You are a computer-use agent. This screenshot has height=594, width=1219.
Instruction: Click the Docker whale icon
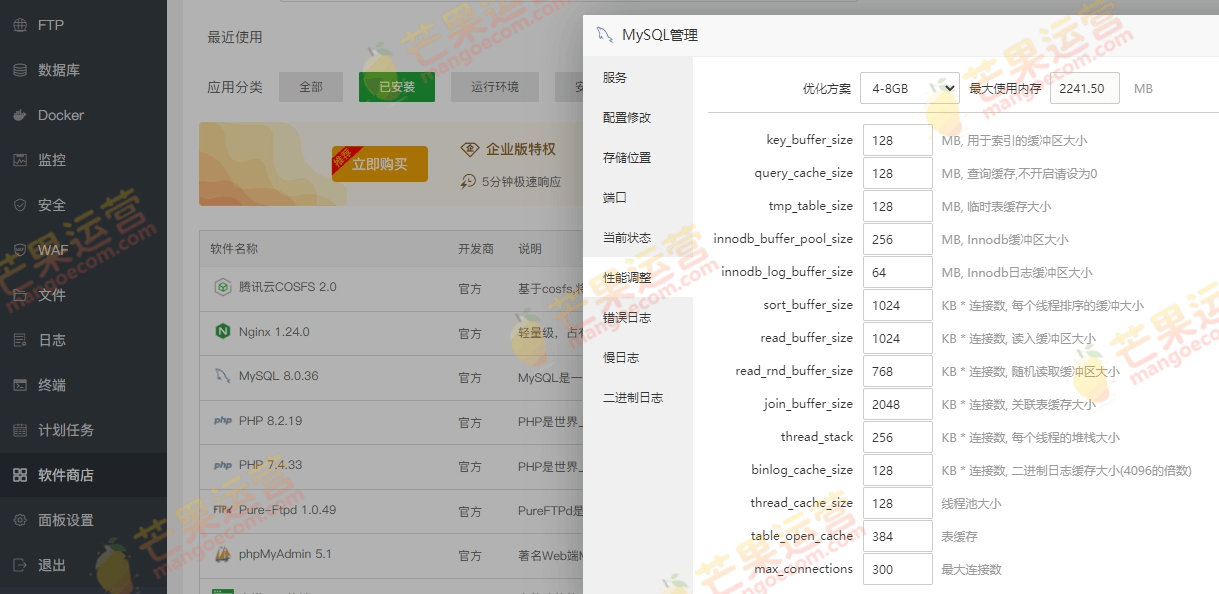[20, 115]
